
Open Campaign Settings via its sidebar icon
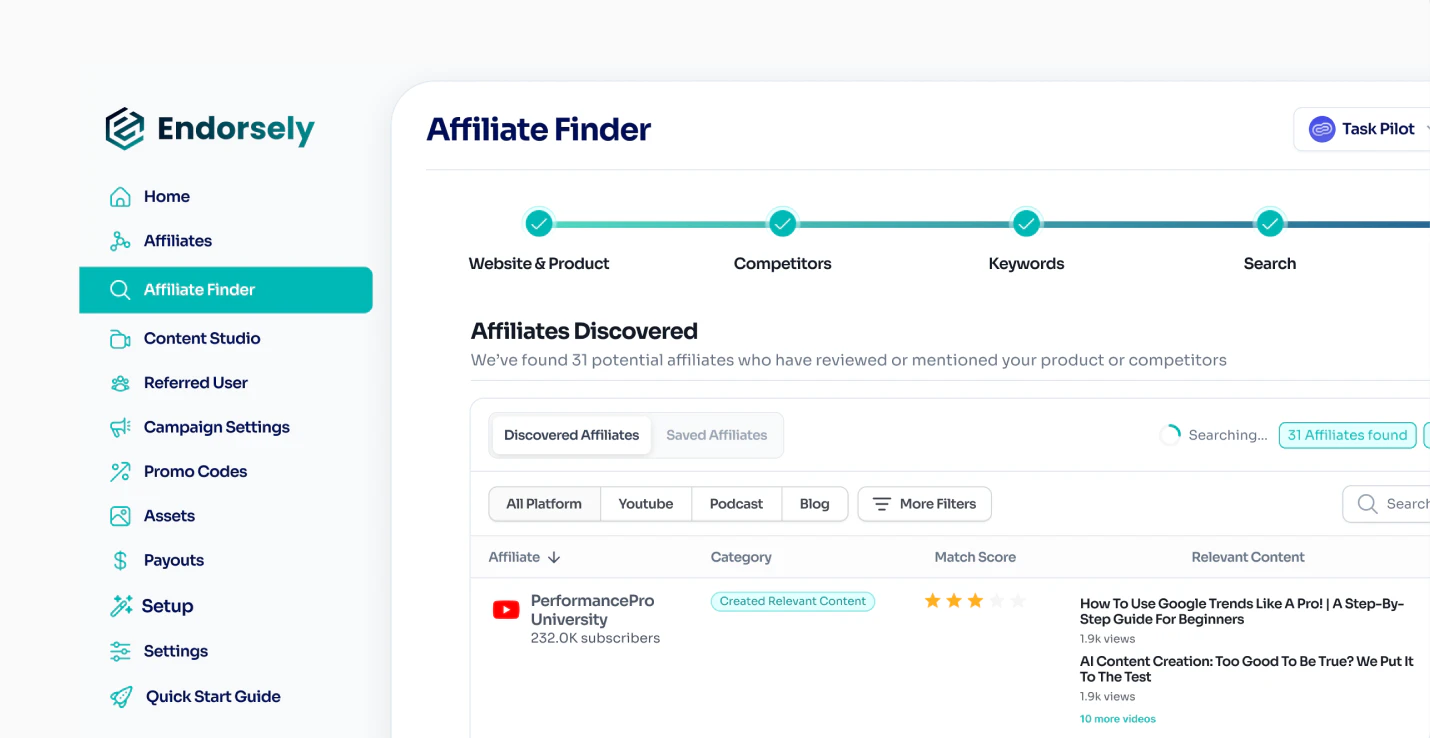coord(119,427)
